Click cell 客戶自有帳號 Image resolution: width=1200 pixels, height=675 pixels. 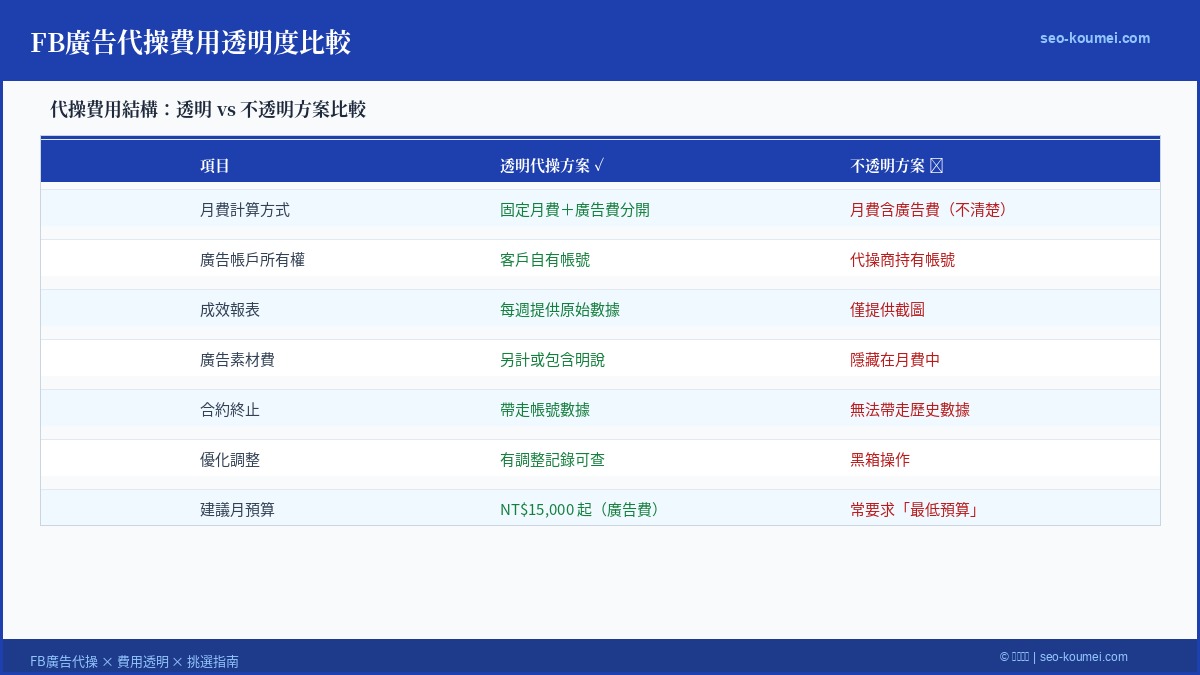click(545, 260)
